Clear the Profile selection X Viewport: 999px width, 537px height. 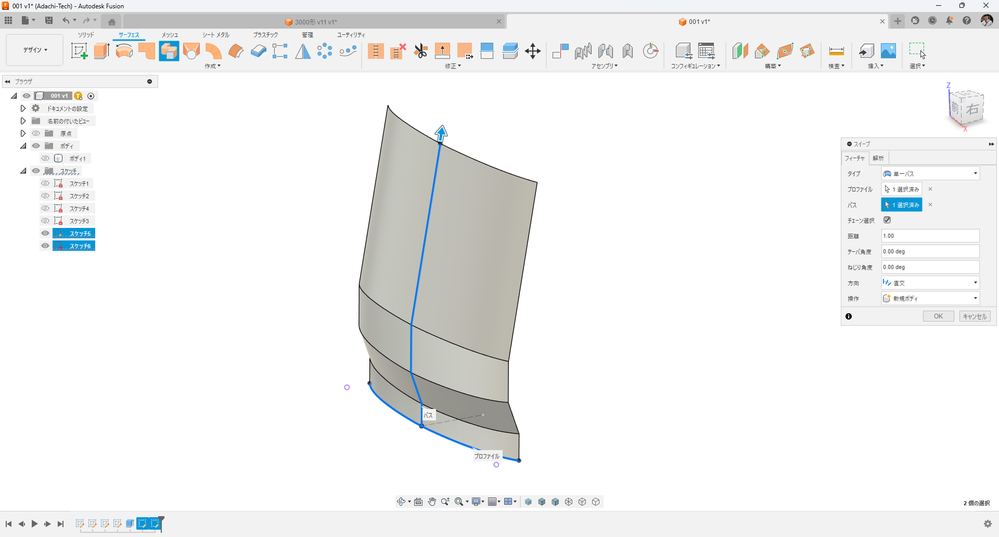pyautogui.click(x=930, y=189)
